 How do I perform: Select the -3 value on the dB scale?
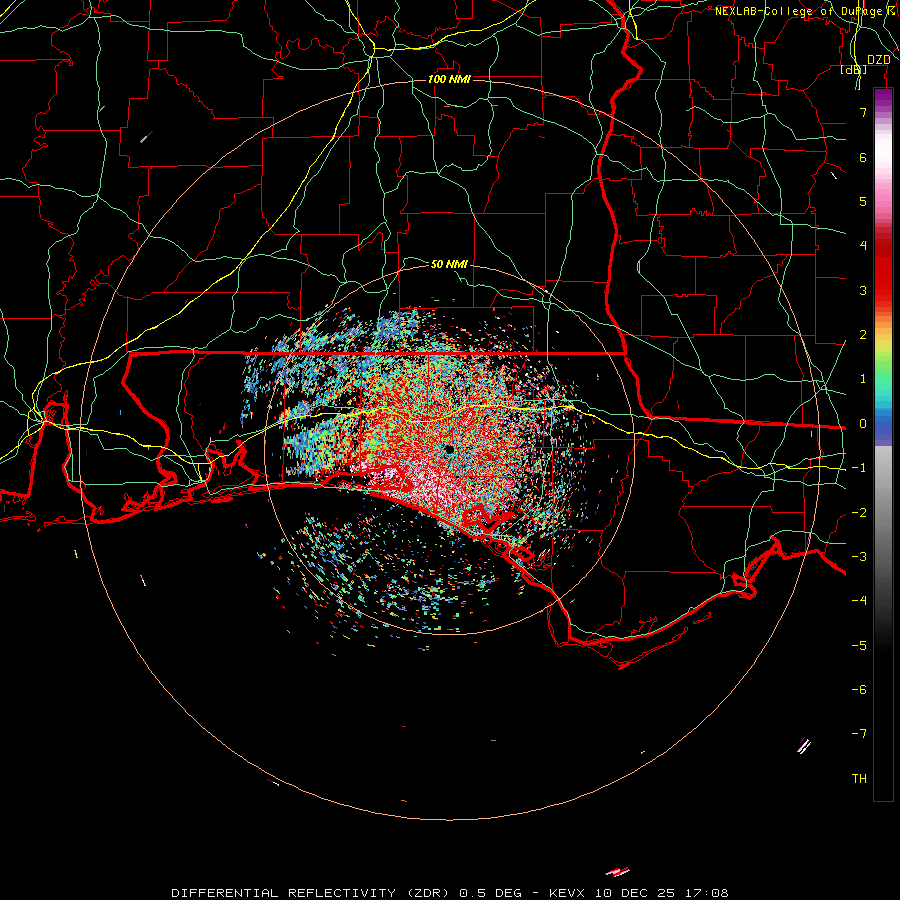tap(859, 557)
